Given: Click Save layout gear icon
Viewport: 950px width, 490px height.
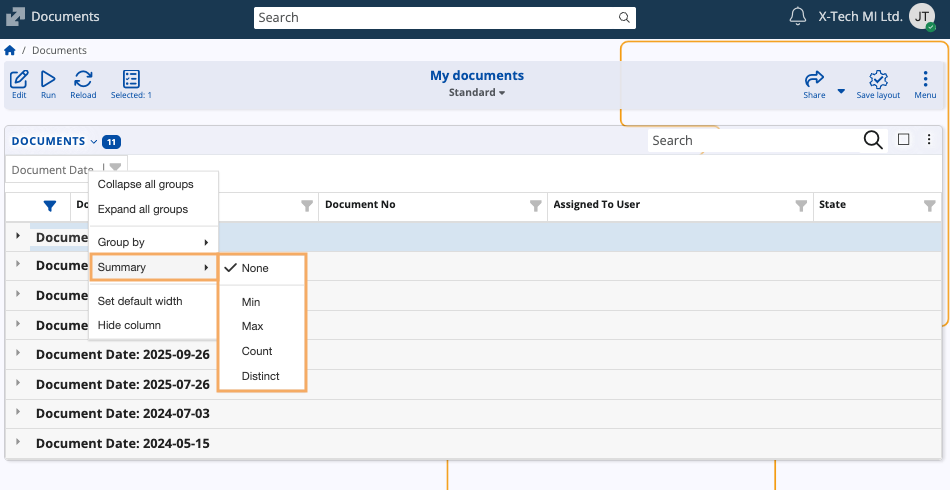Looking at the screenshot, I should pyautogui.click(x=878, y=79).
